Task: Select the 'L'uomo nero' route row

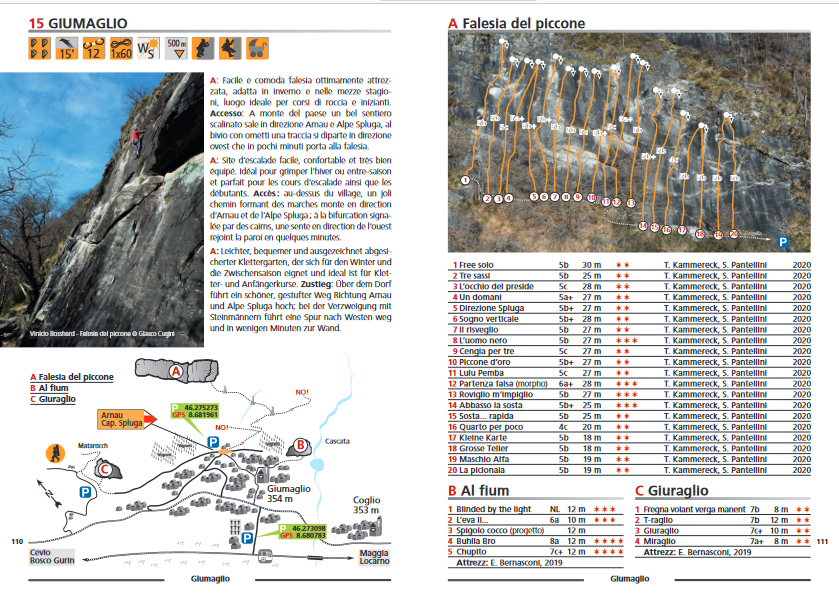Action: tap(629, 340)
